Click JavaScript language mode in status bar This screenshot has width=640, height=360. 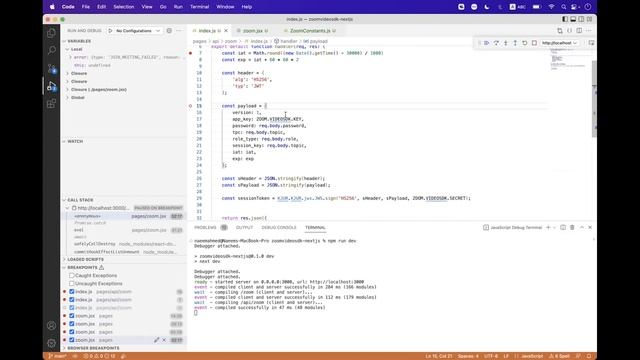pyautogui.click(x=532, y=356)
